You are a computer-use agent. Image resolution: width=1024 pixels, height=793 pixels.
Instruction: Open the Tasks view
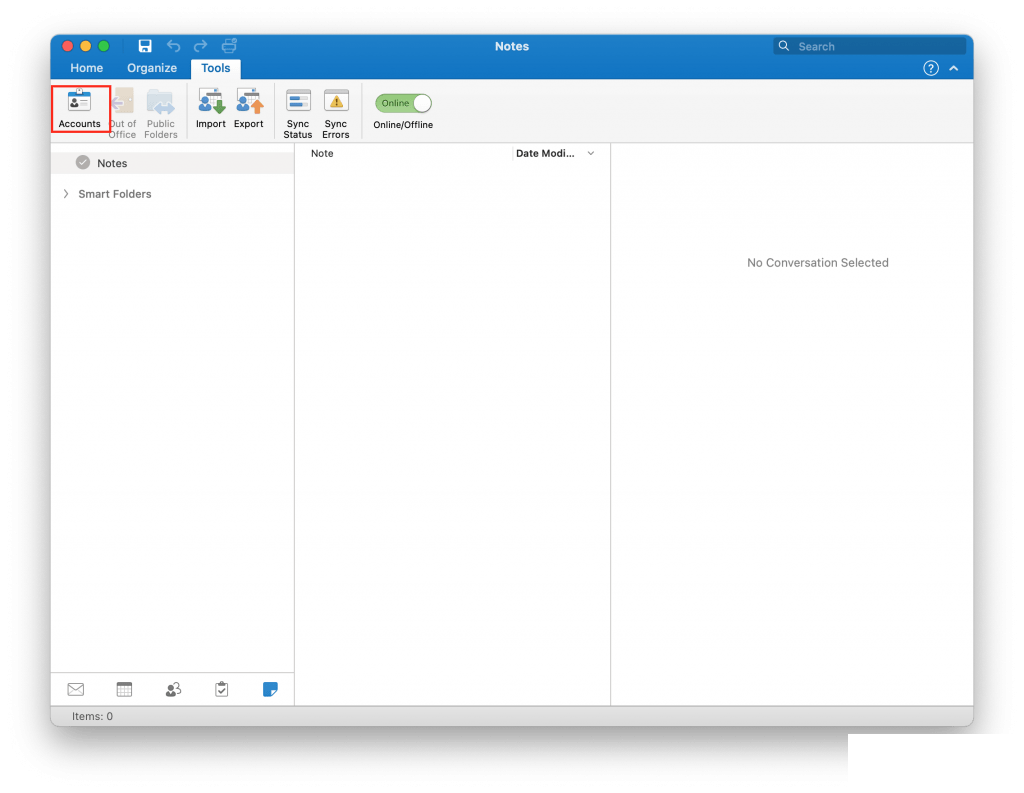[221, 689]
